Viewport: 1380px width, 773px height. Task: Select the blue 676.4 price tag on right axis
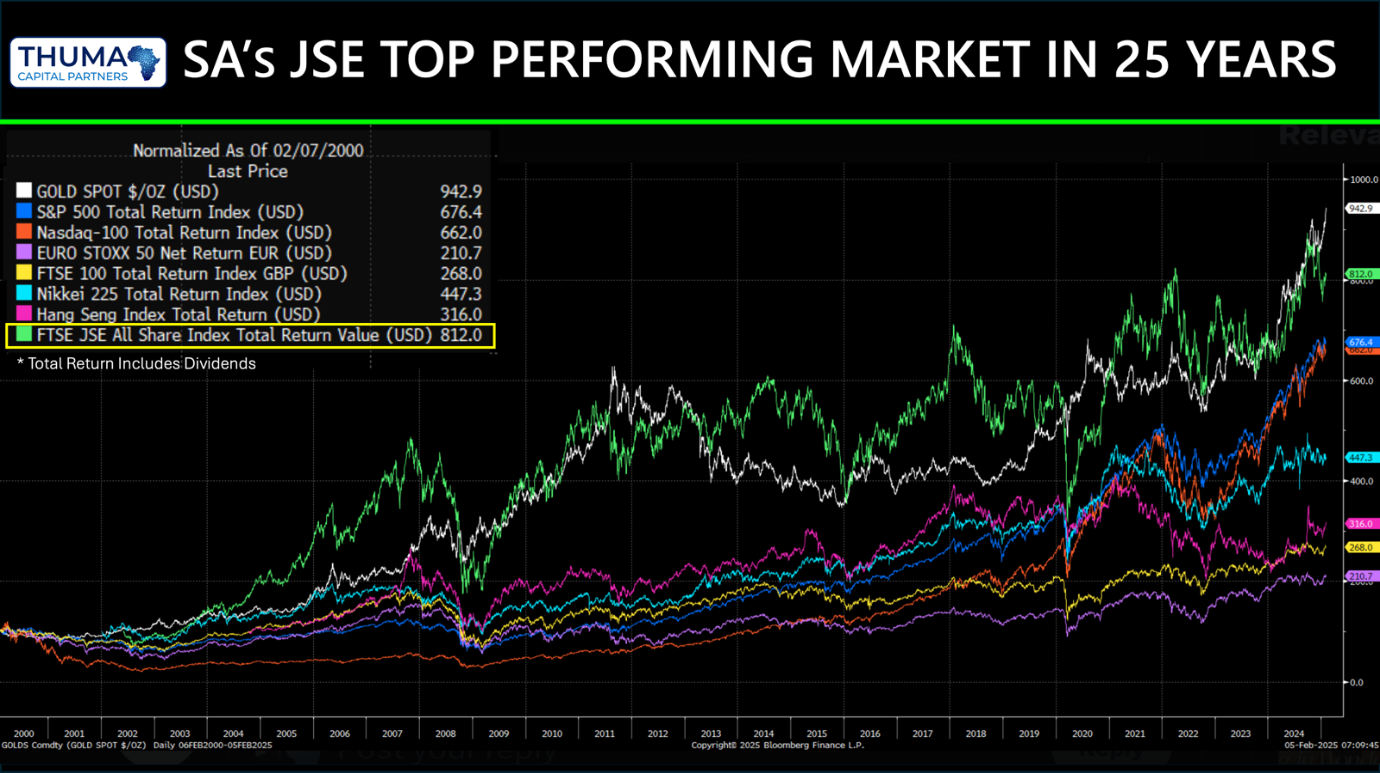point(1361,341)
